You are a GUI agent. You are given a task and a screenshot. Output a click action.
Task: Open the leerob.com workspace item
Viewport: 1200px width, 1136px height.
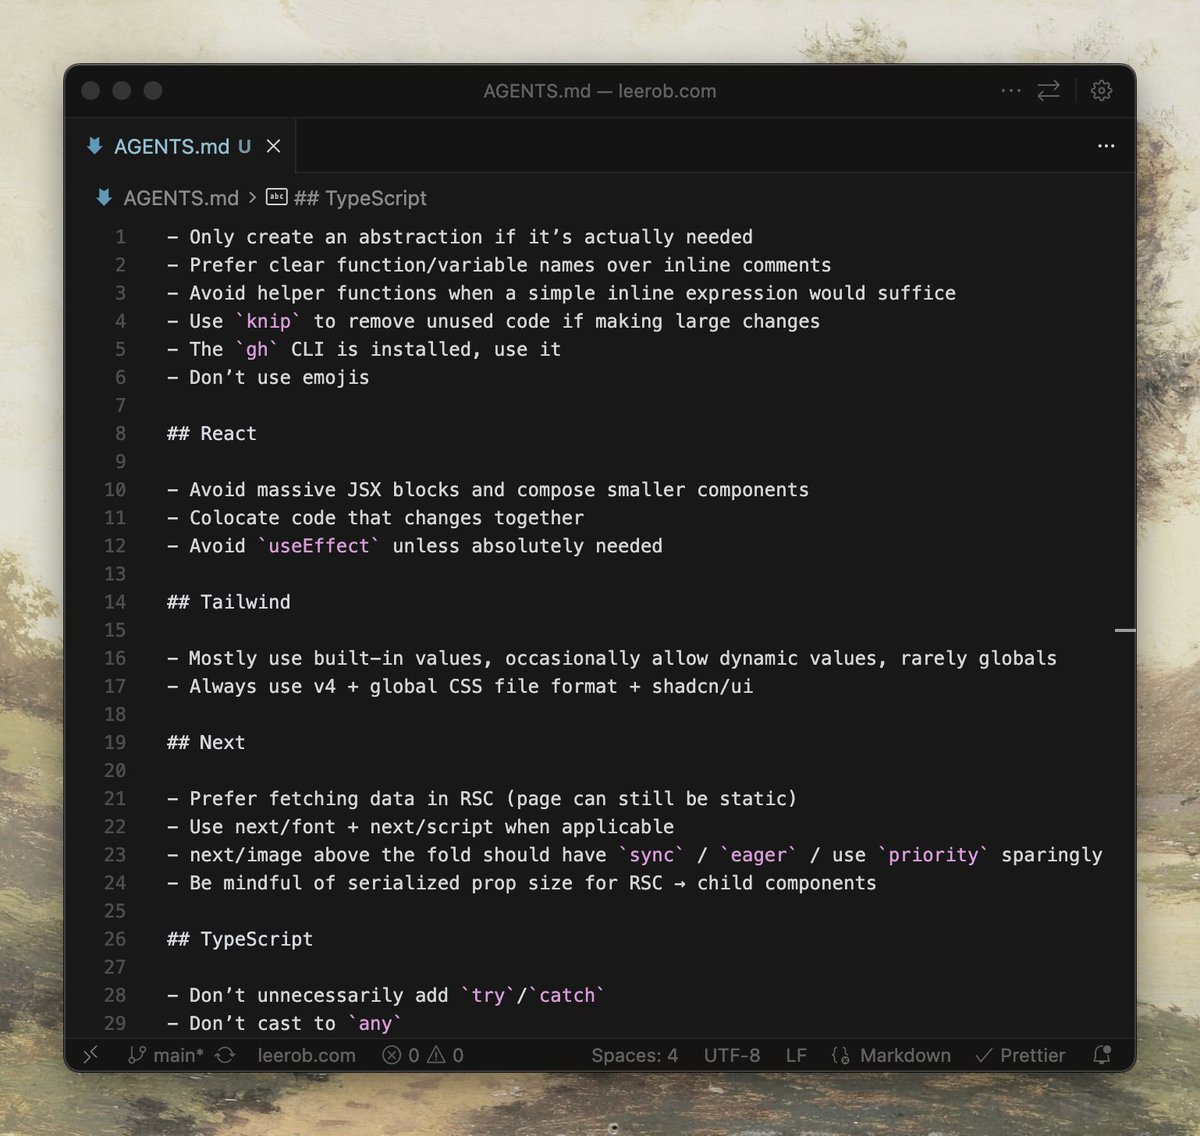(307, 1055)
